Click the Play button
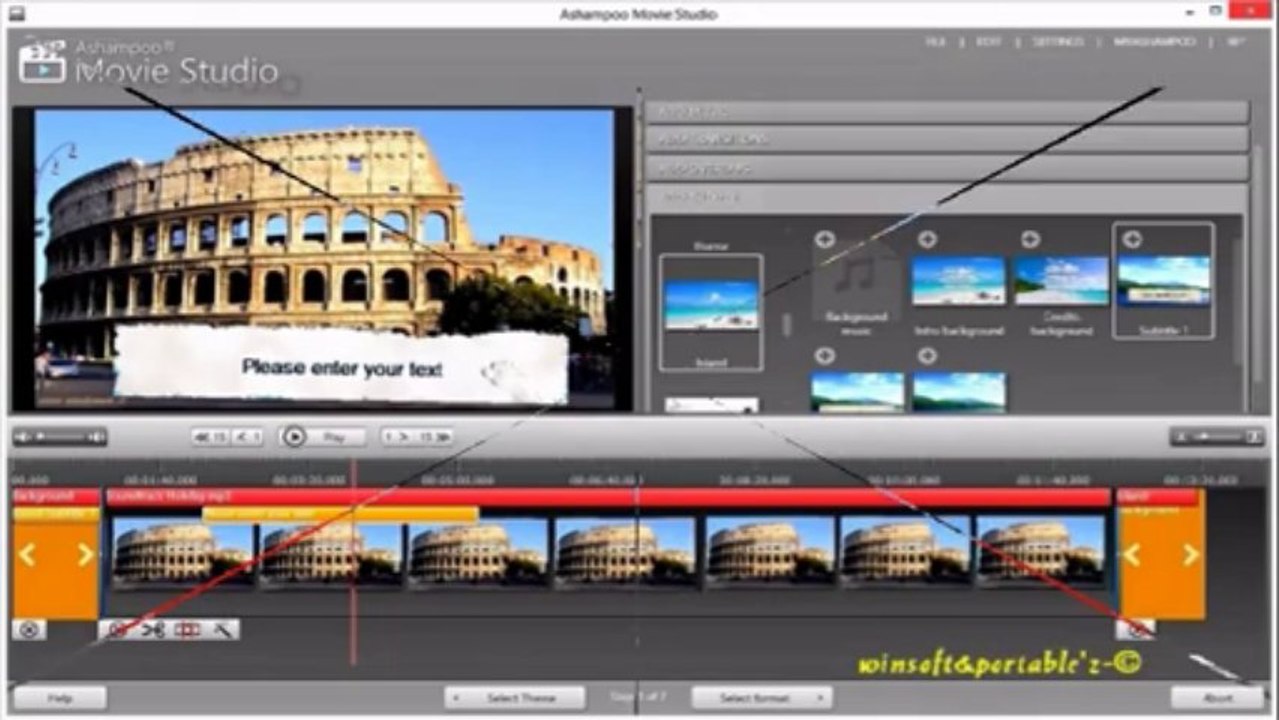This screenshot has height=720, width=1279. 322,437
